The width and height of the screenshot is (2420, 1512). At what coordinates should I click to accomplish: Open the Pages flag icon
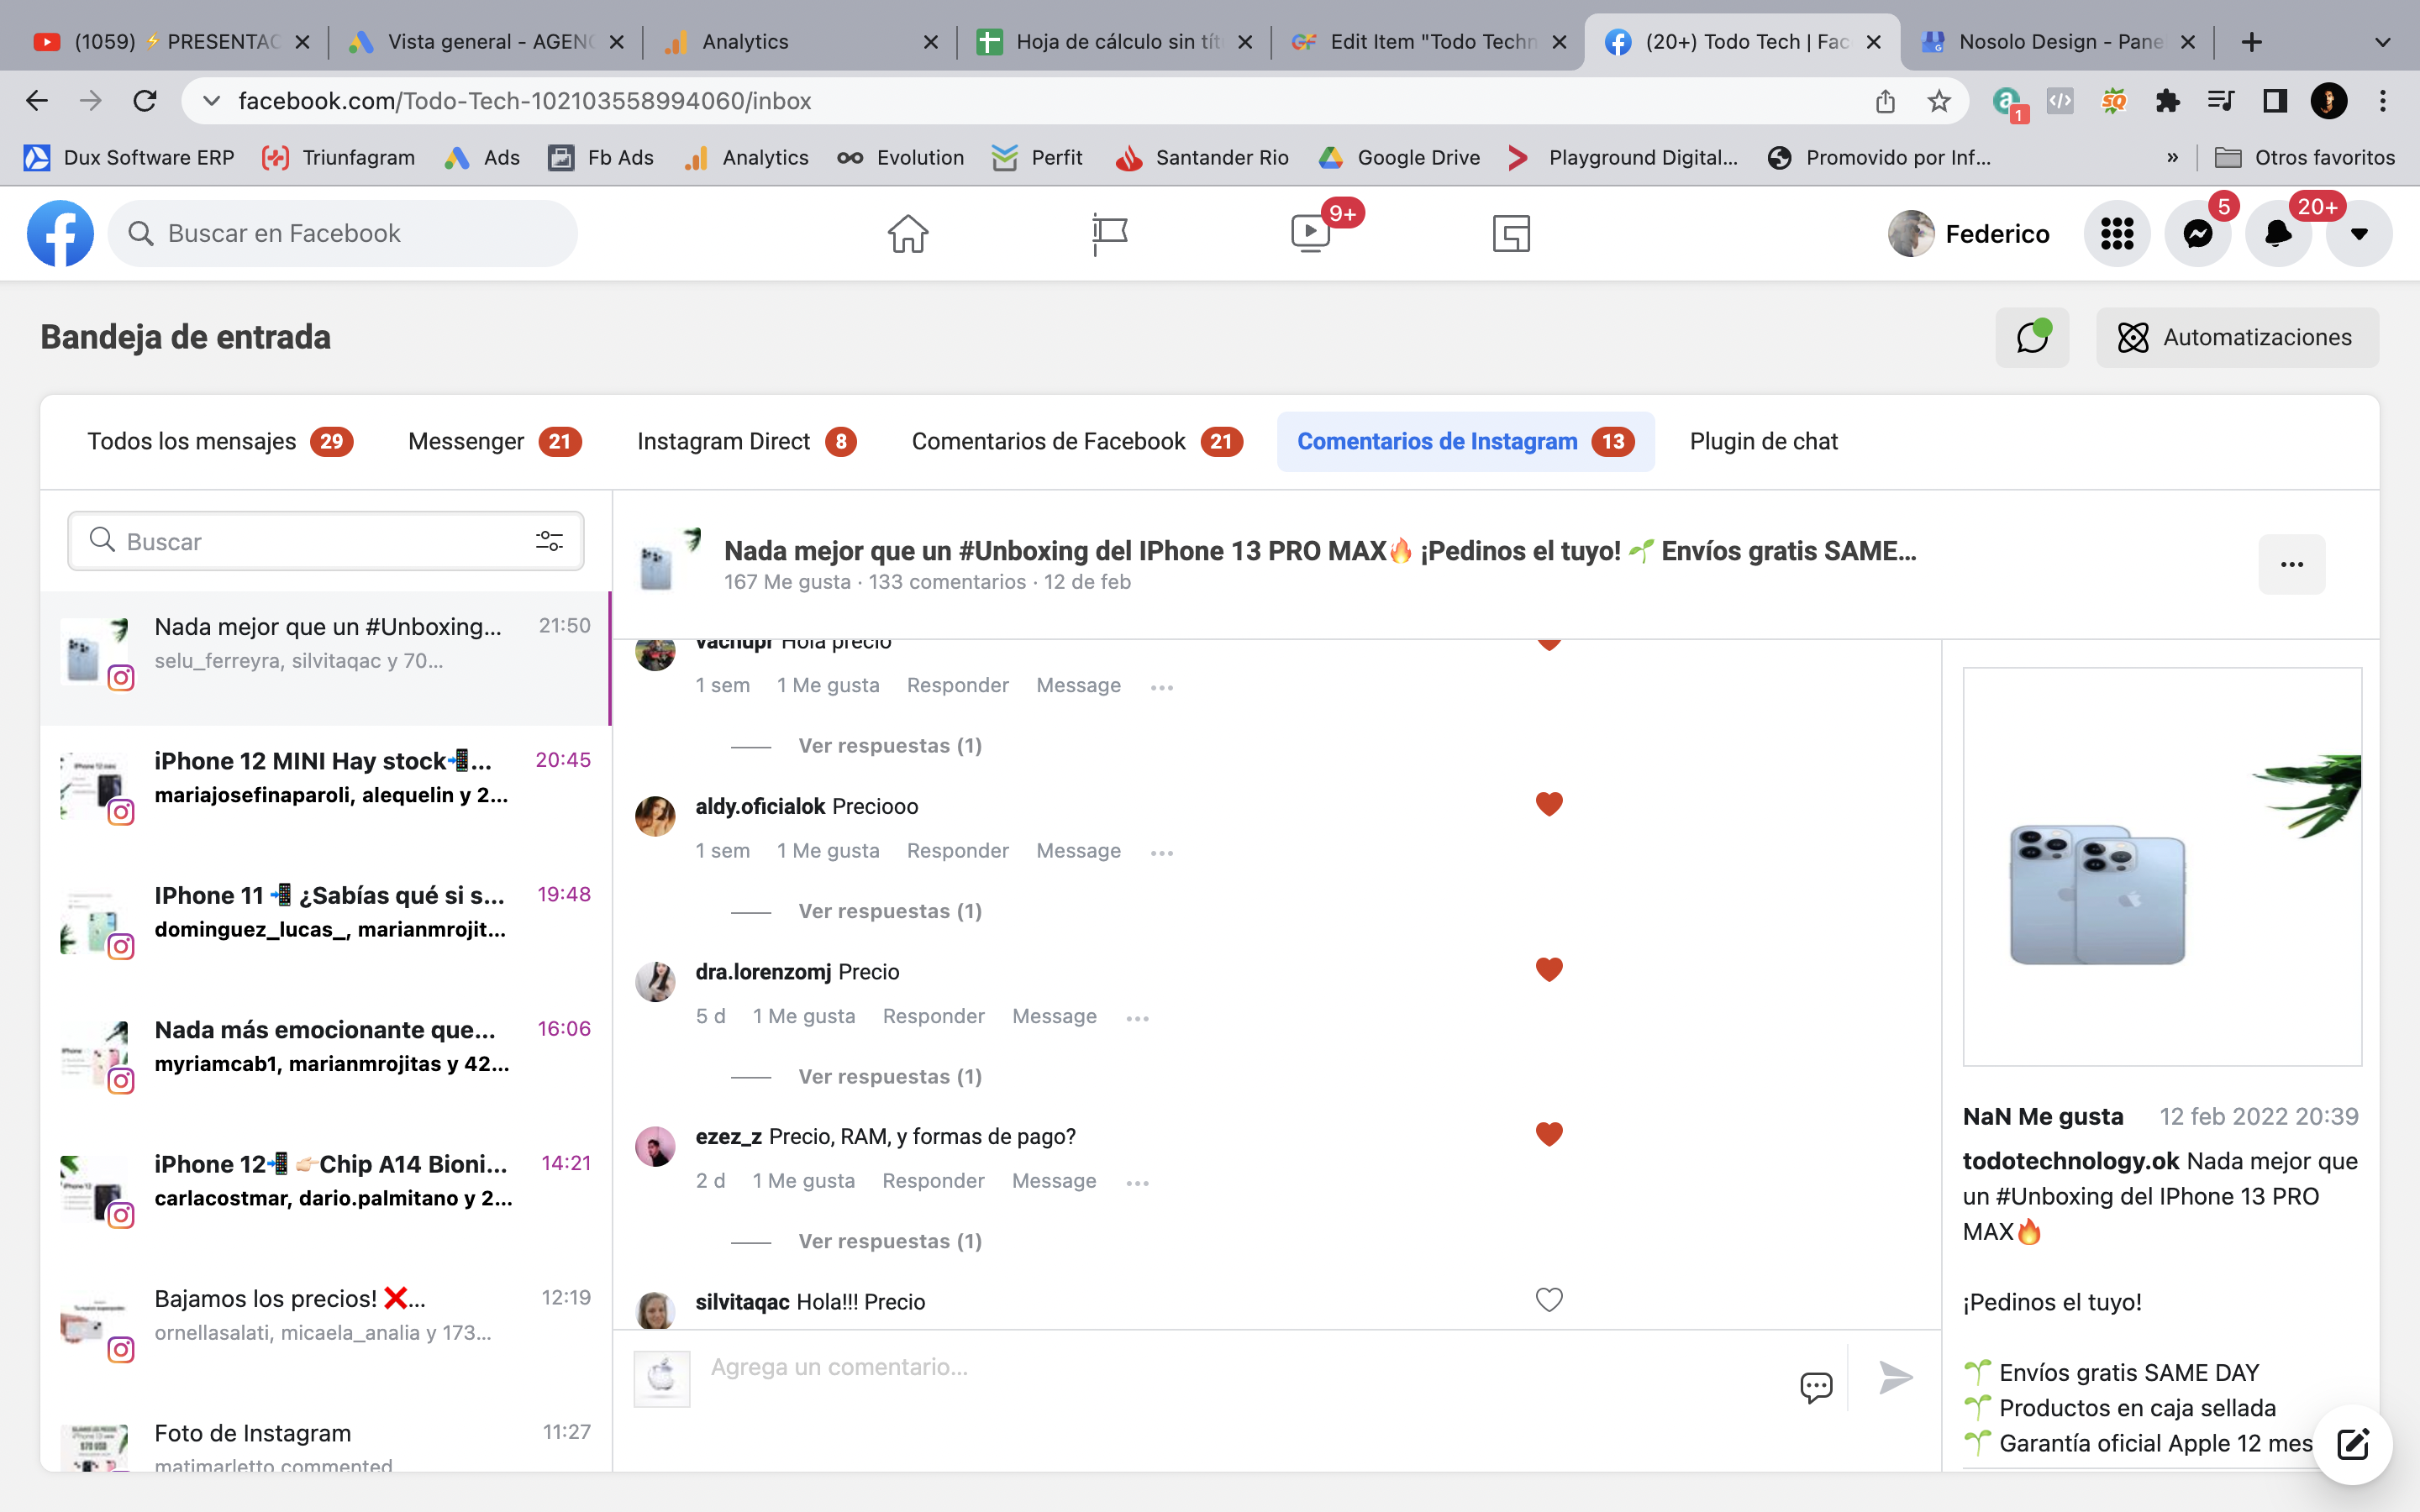1109,233
